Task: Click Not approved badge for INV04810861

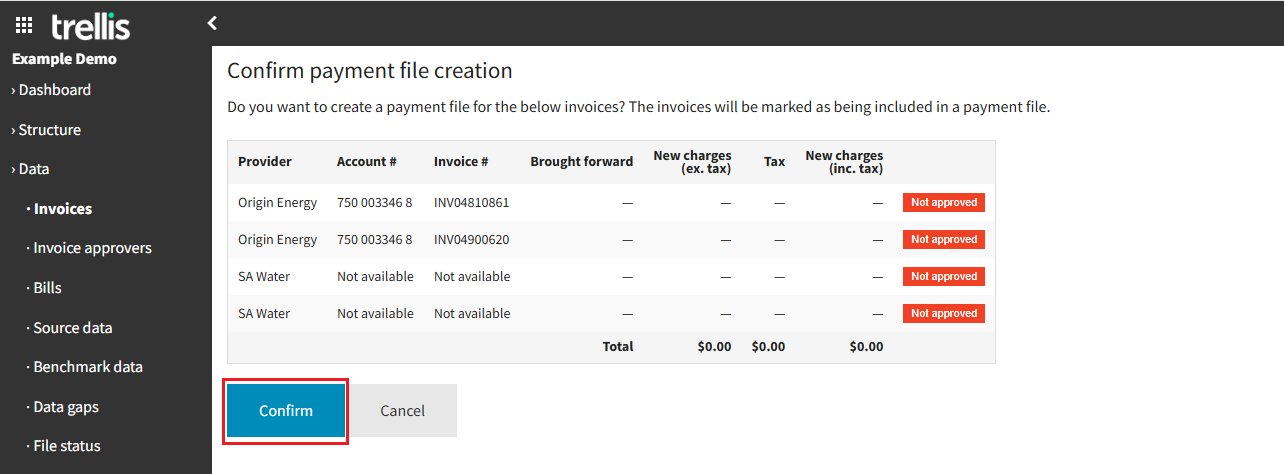Action: pyautogui.click(x=943, y=202)
